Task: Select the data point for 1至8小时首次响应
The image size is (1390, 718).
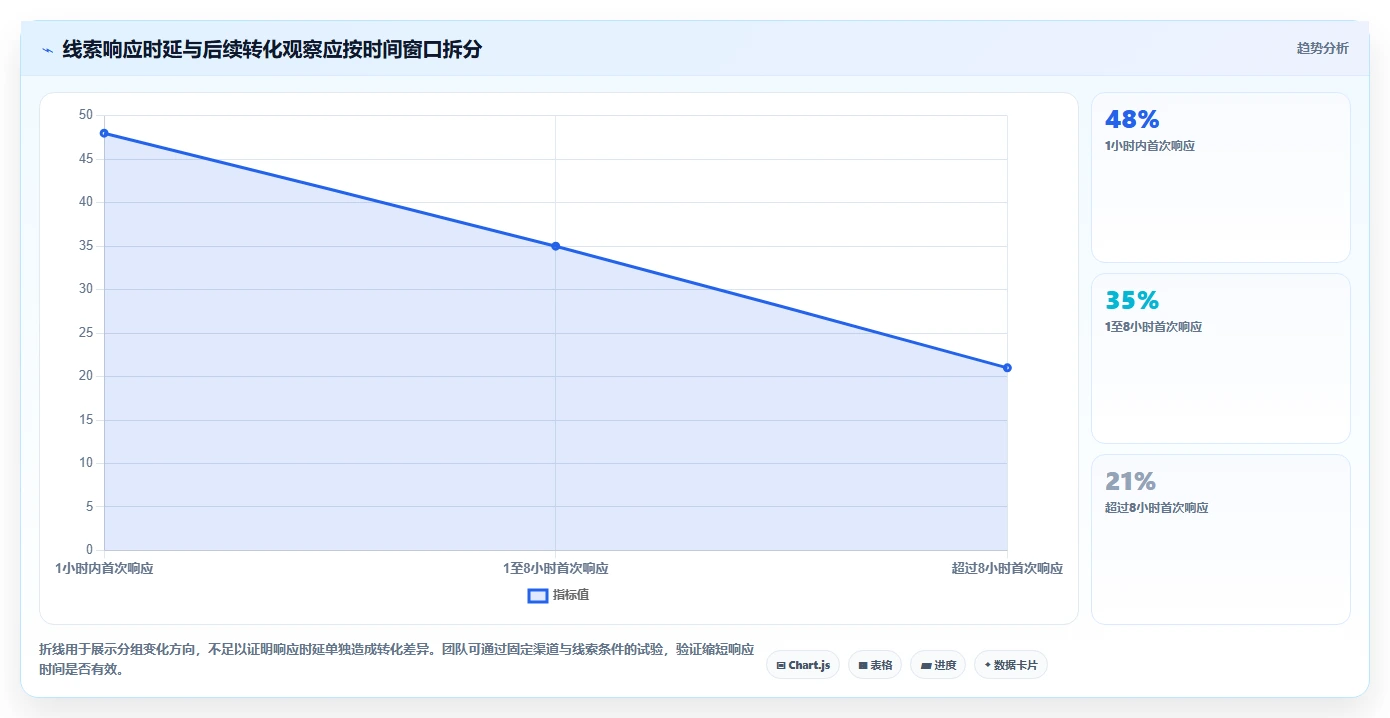Action: point(555,246)
